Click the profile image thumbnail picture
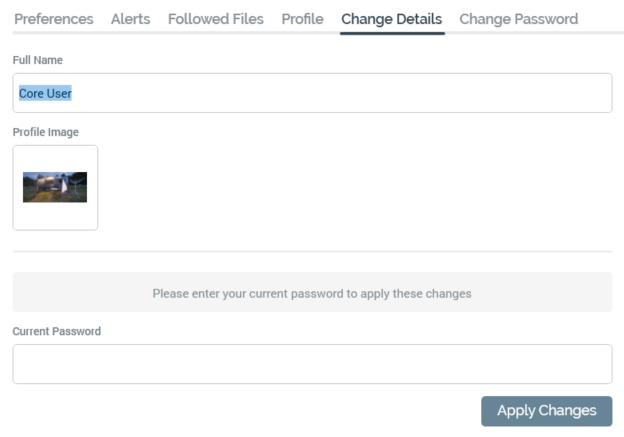The width and height of the screenshot is (624, 437). (x=55, y=187)
